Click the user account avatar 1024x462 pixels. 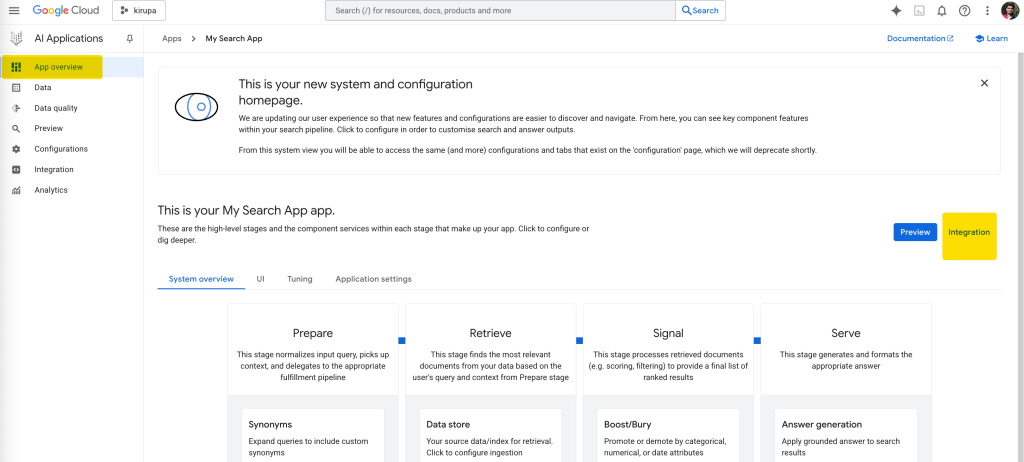[1010, 10]
